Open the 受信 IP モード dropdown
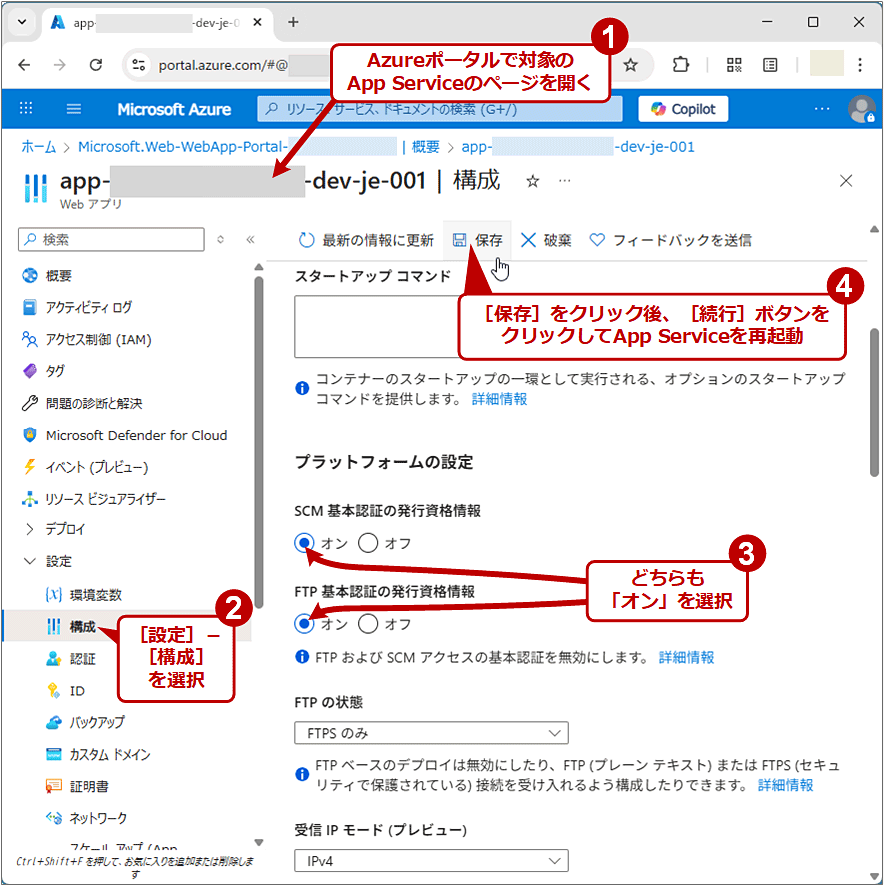Viewport: 884px width, 886px height. point(431,860)
